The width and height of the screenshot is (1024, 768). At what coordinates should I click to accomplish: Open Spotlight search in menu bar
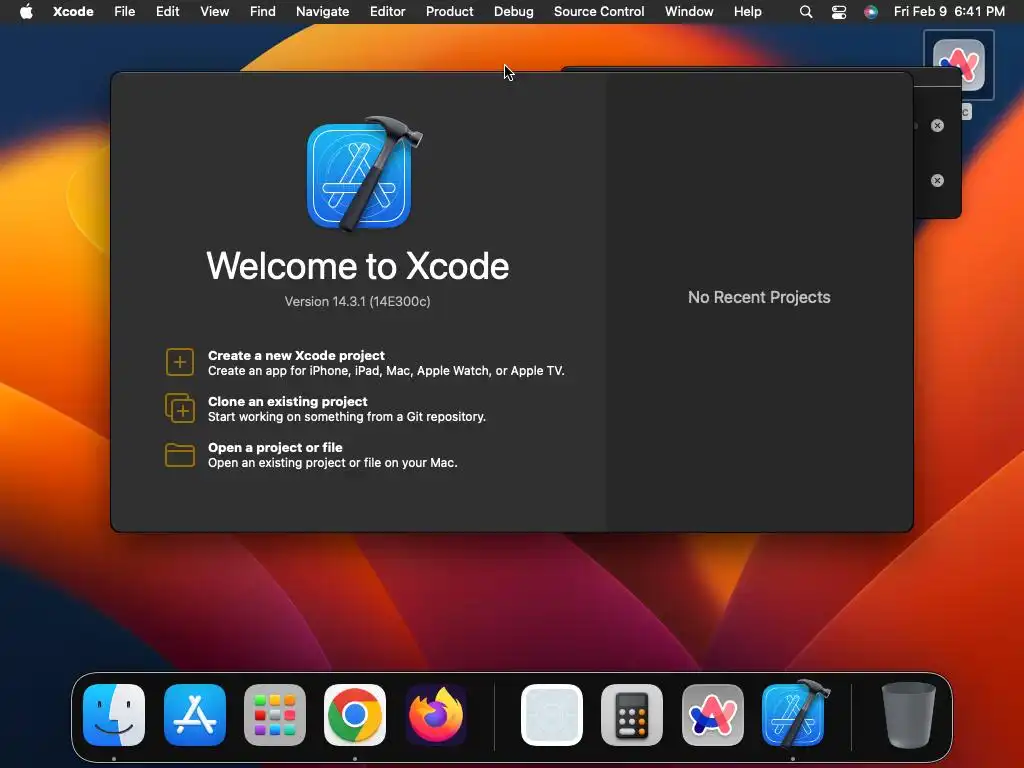tap(807, 12)
